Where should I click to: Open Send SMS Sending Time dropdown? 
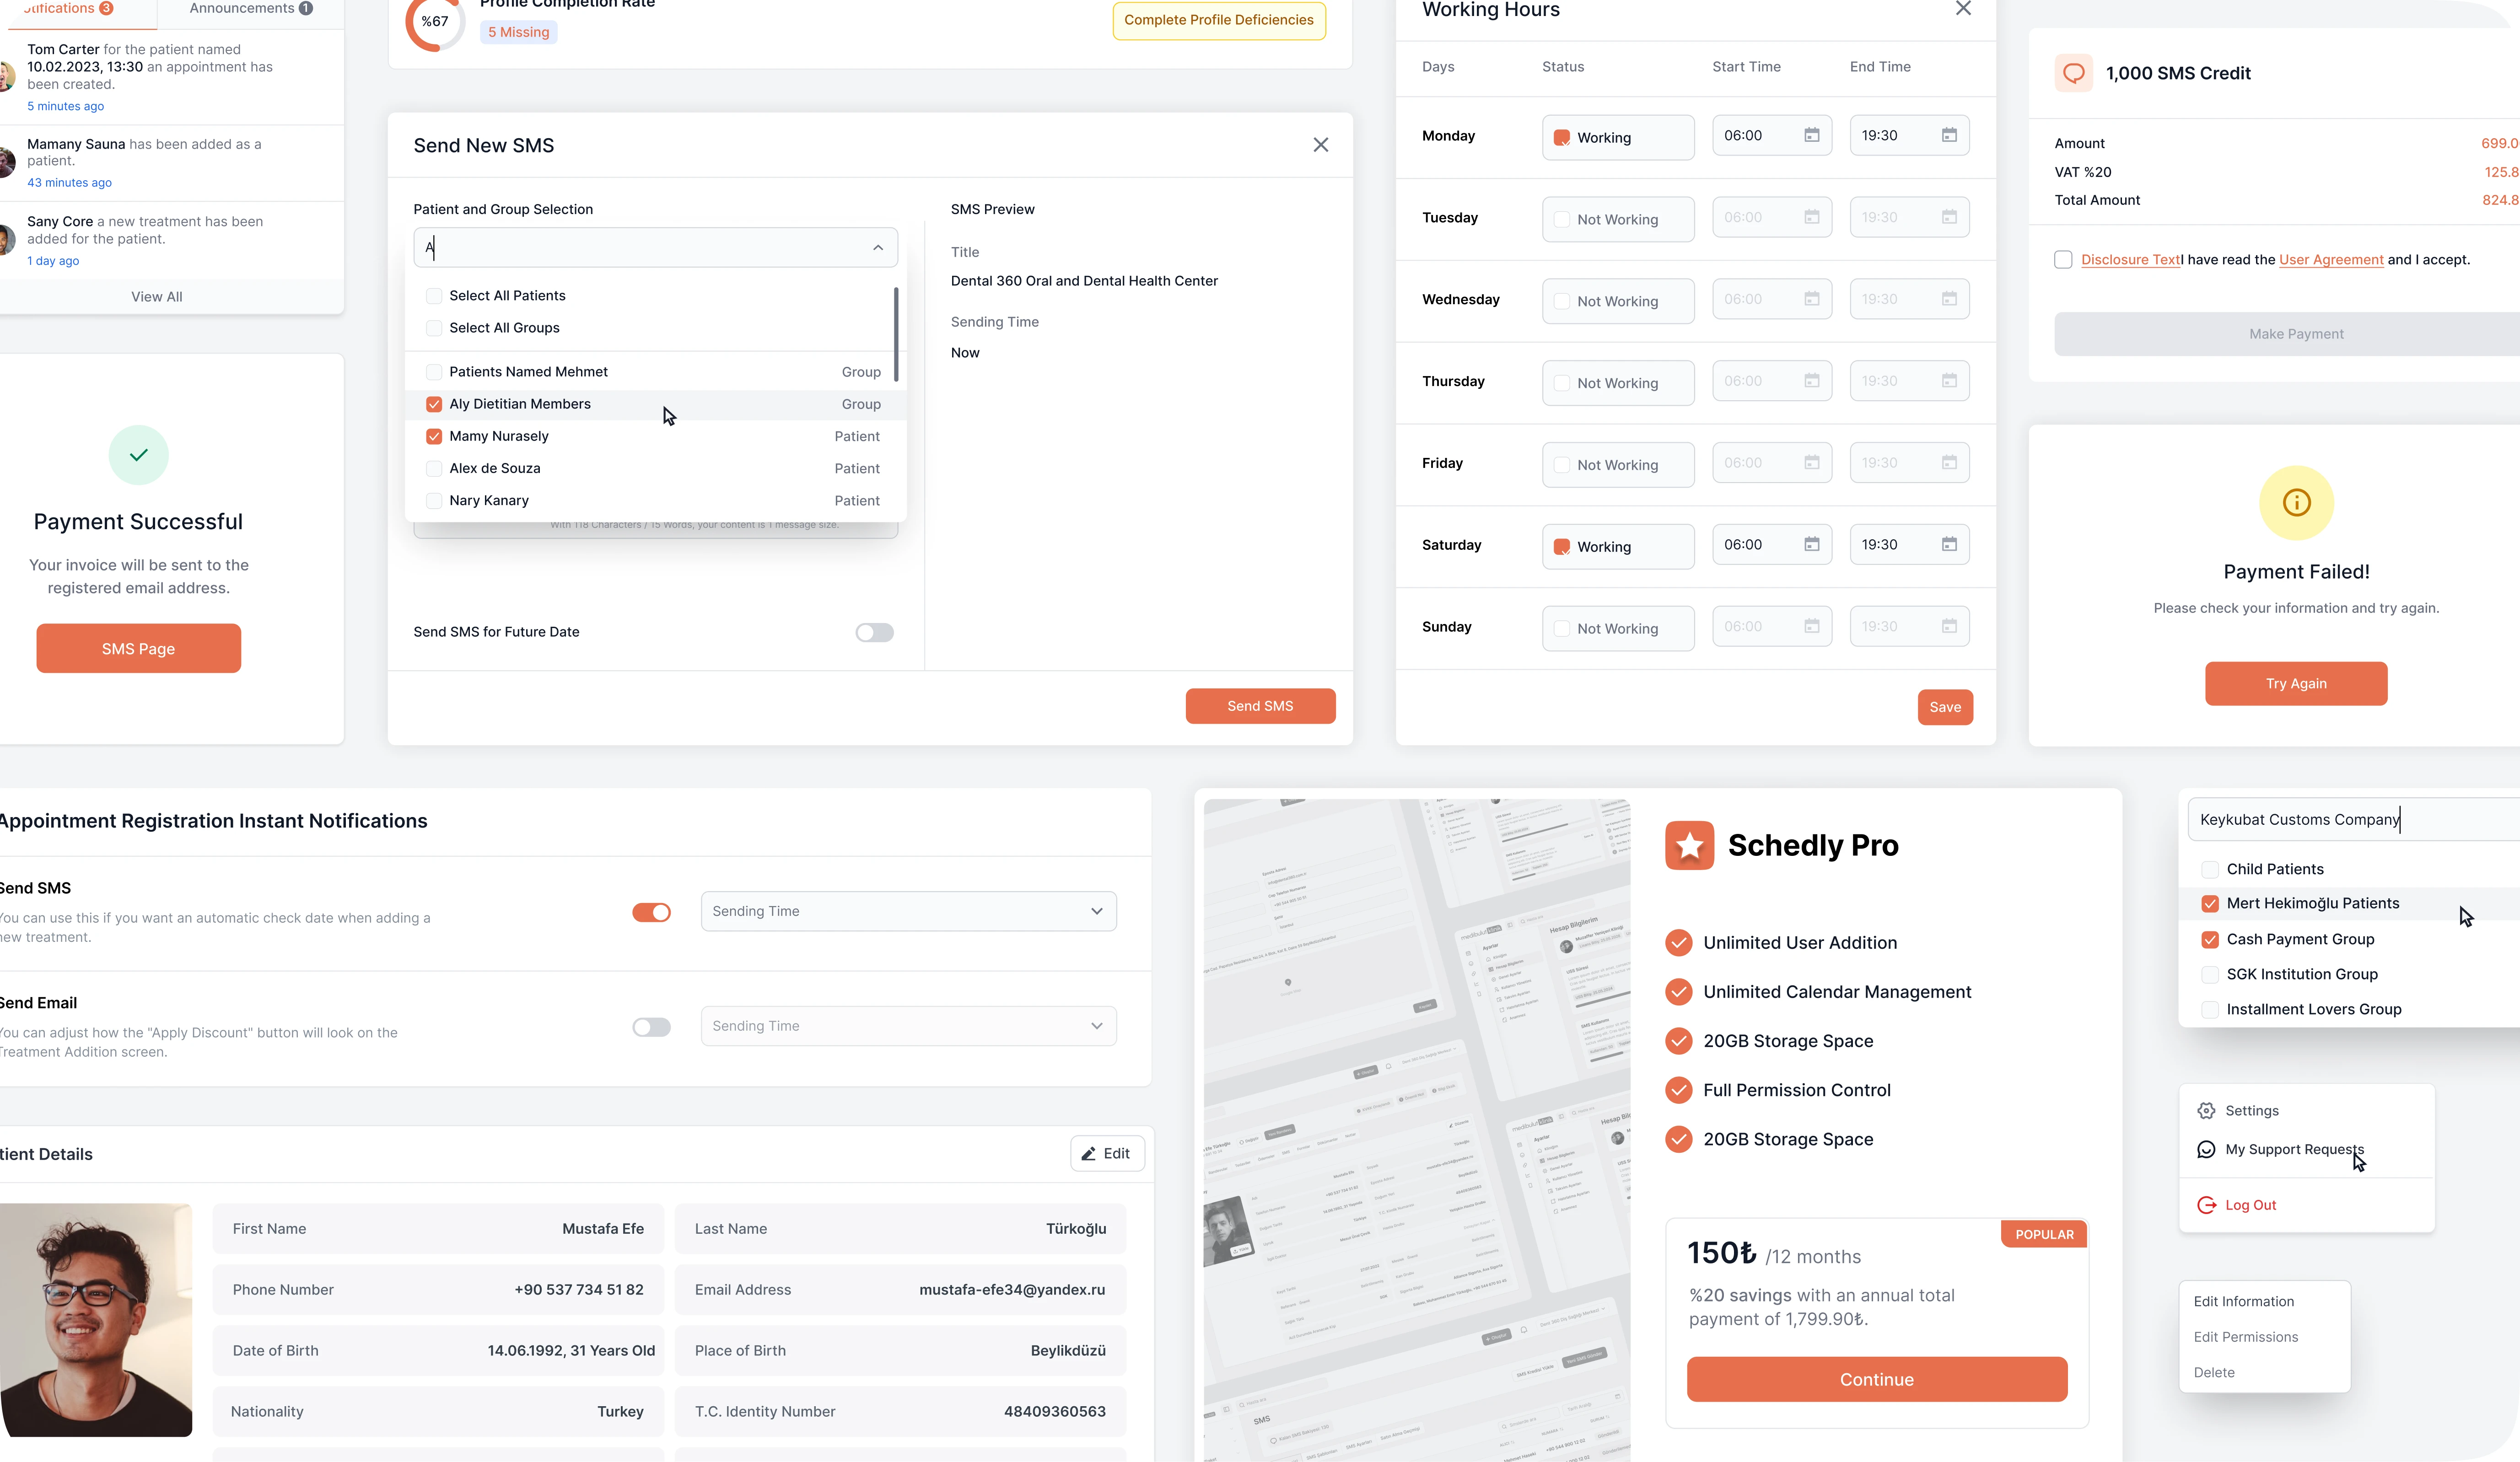coord(908,911)
